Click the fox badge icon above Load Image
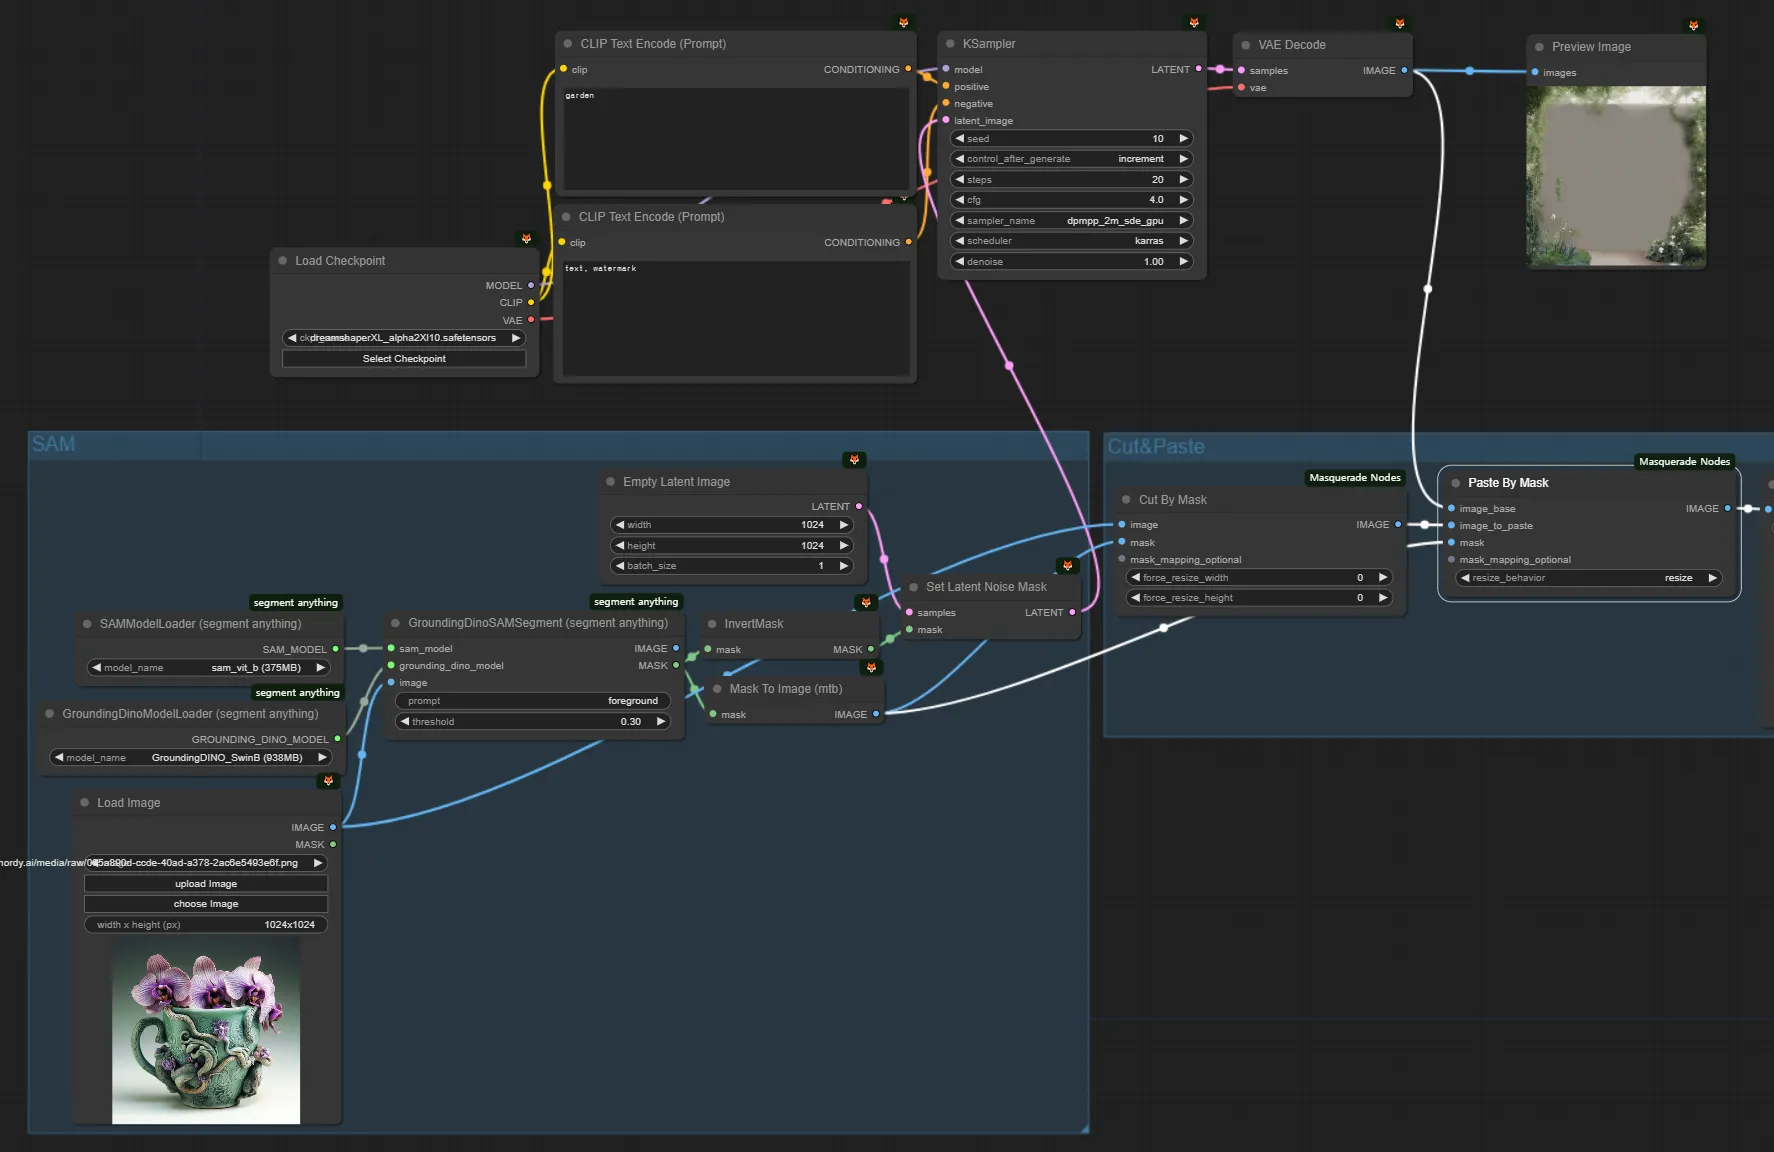 [328, 780]
